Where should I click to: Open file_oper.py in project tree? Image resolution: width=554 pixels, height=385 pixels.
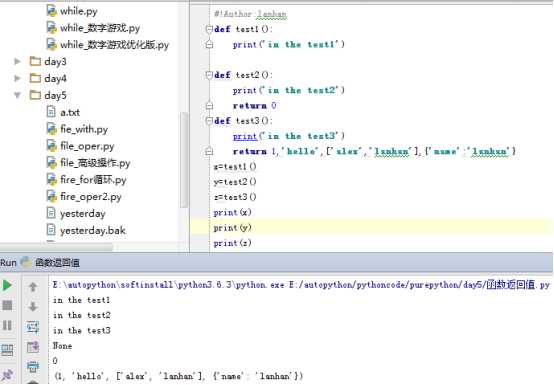87,146
